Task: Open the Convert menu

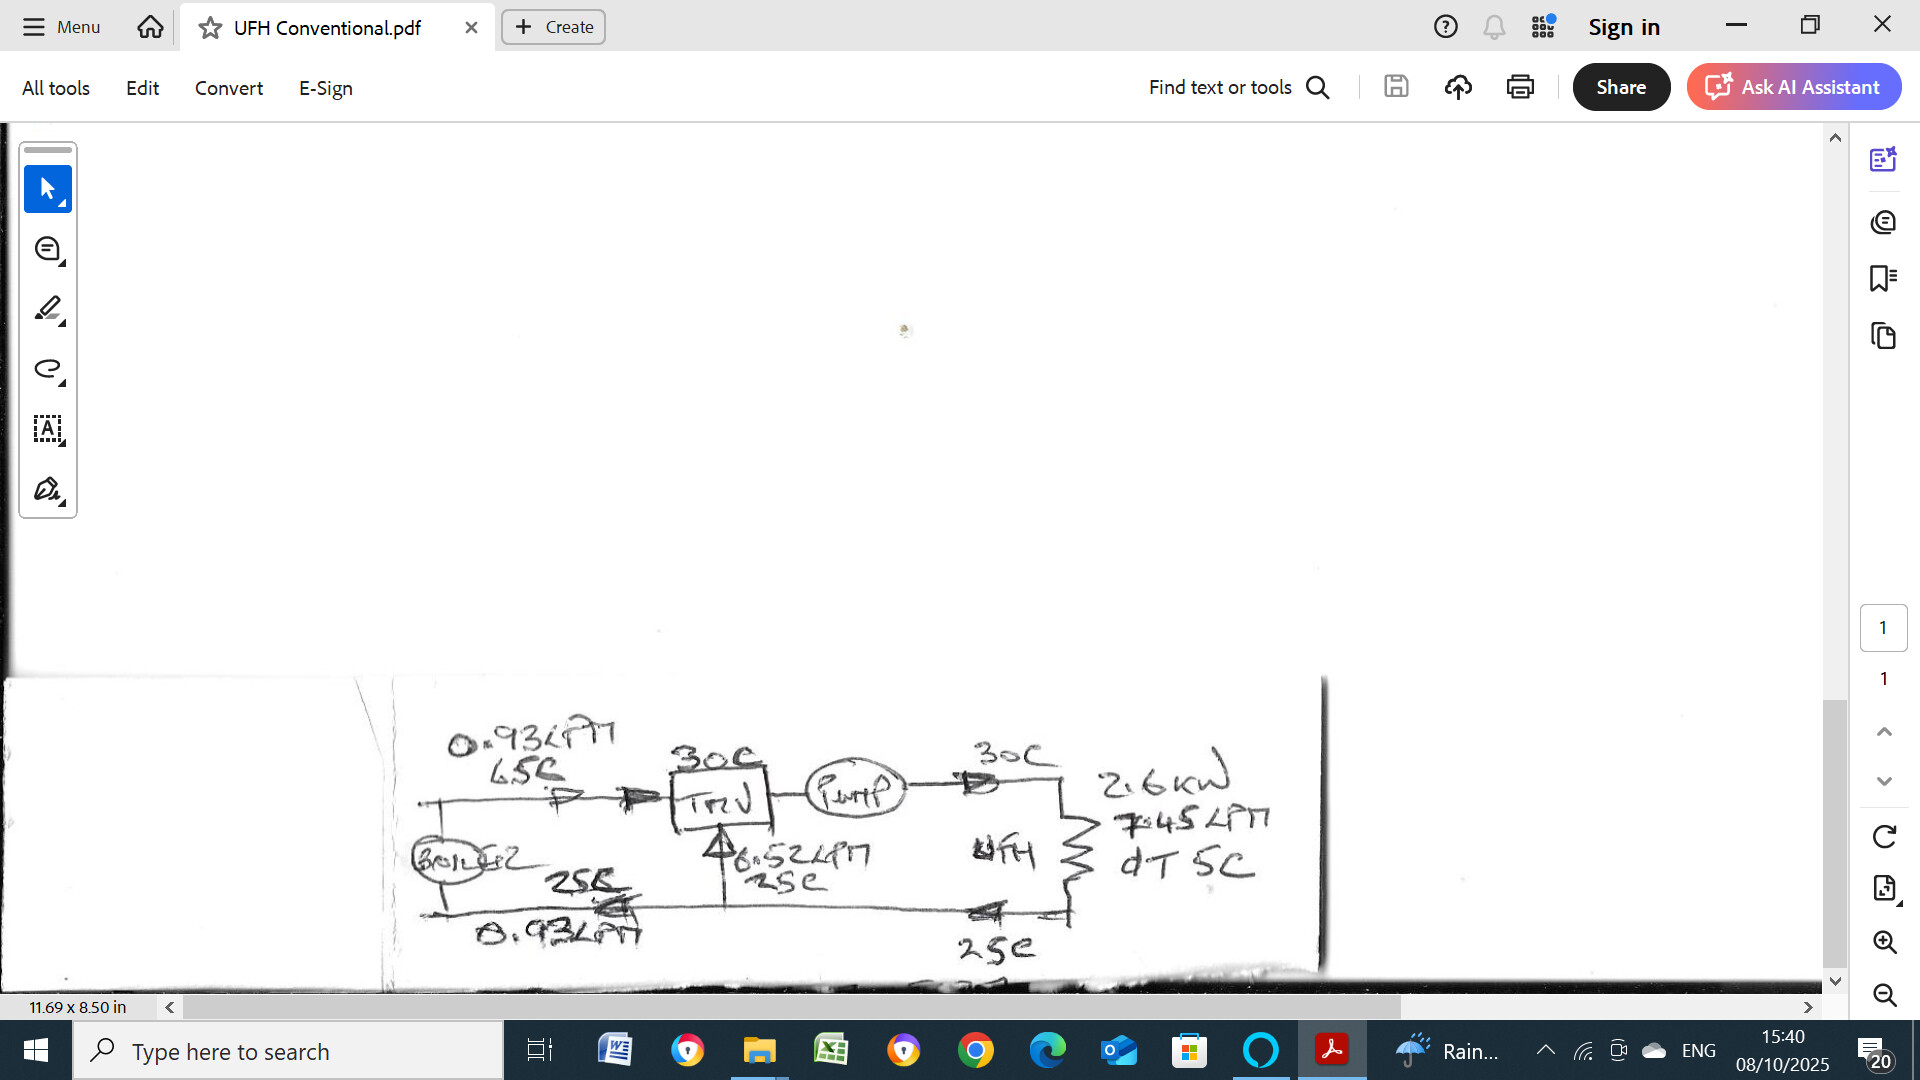Action: point(229,88)
